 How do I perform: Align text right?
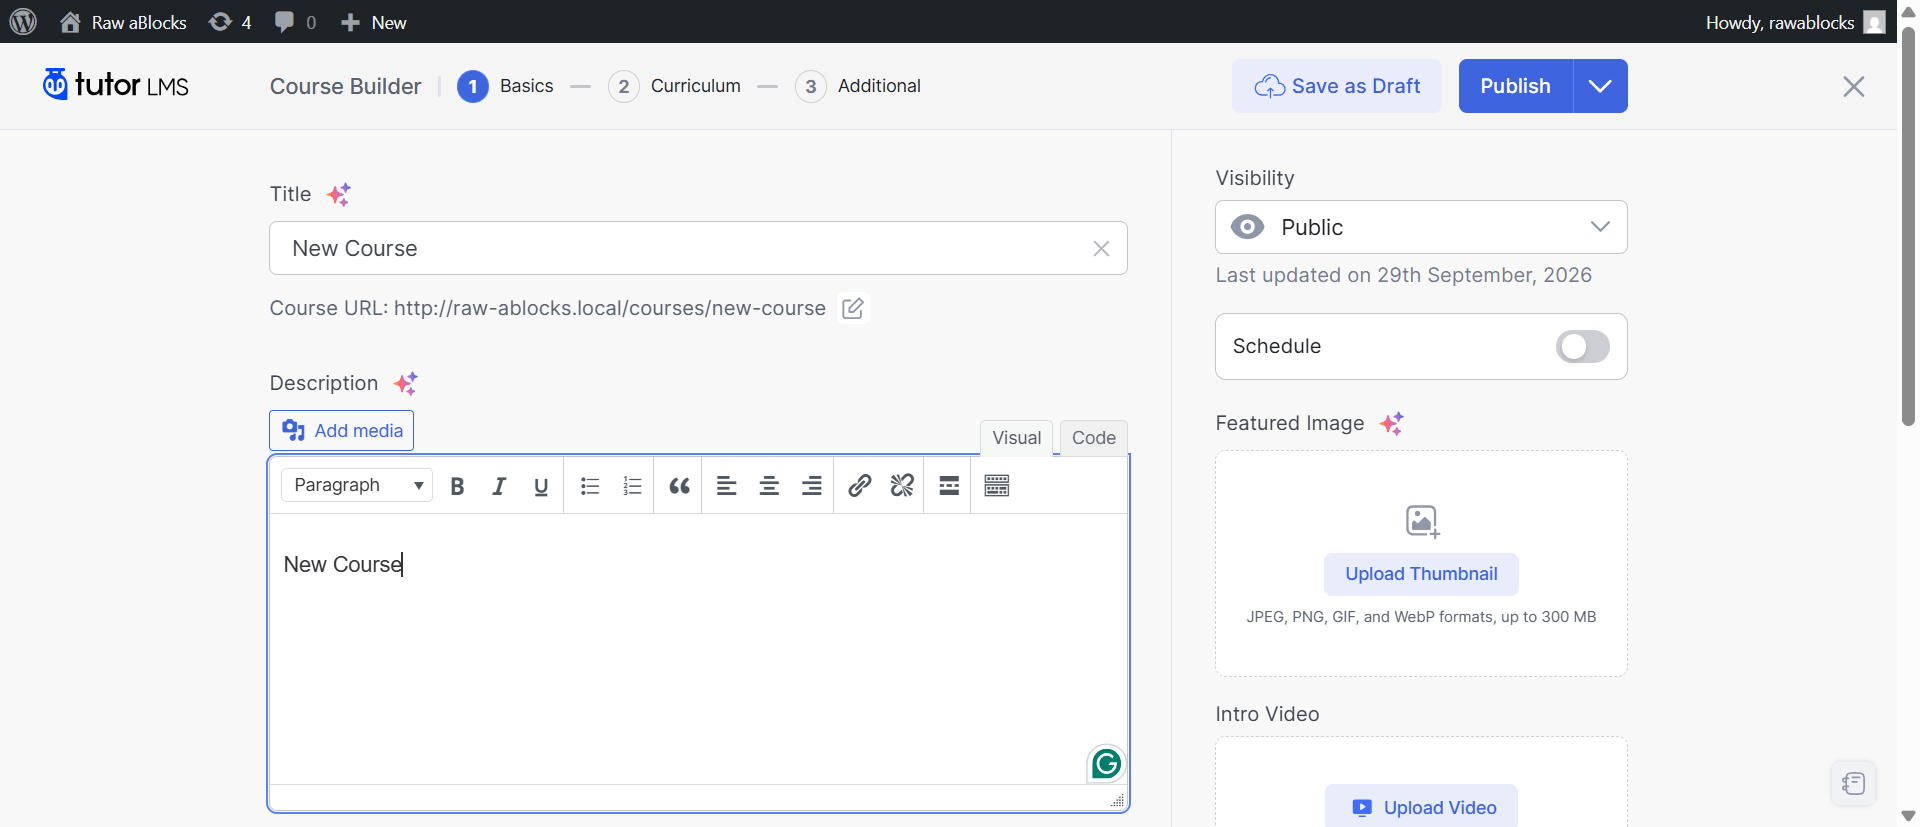[x=811, y=486]
